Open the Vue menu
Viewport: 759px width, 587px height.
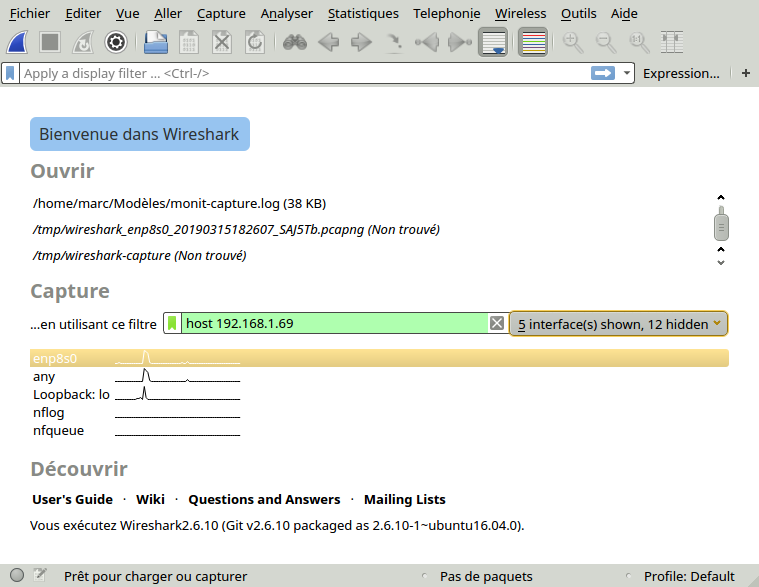(128, 14)
